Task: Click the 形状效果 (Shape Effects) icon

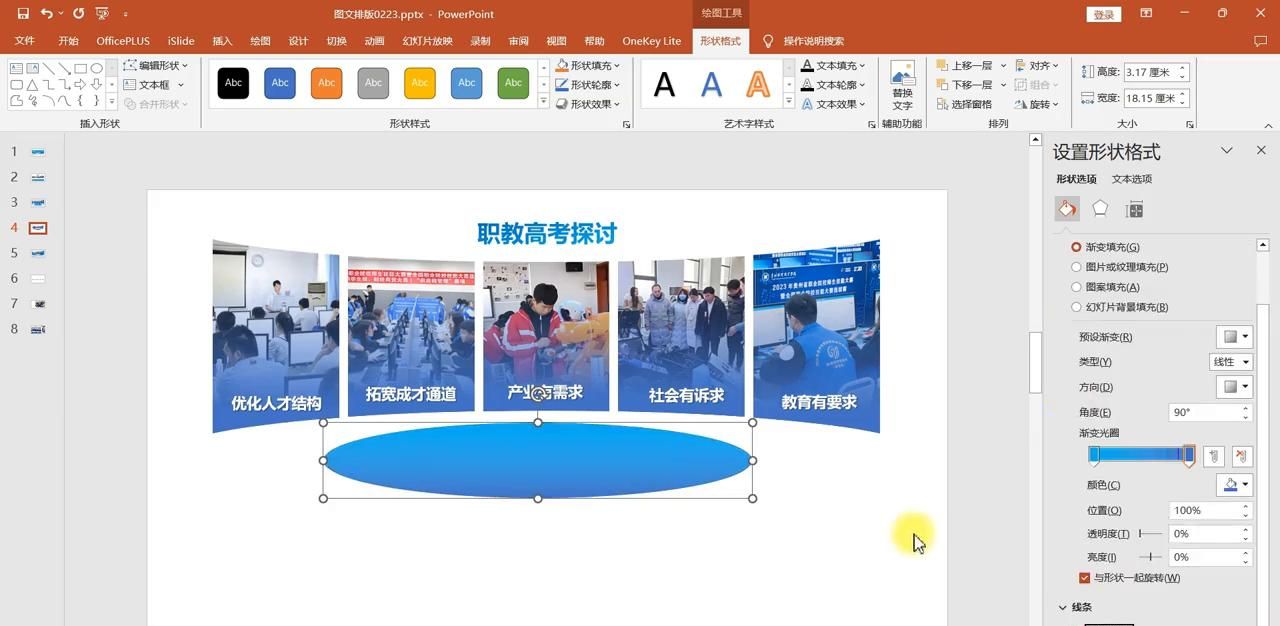Action: (562, 103)
